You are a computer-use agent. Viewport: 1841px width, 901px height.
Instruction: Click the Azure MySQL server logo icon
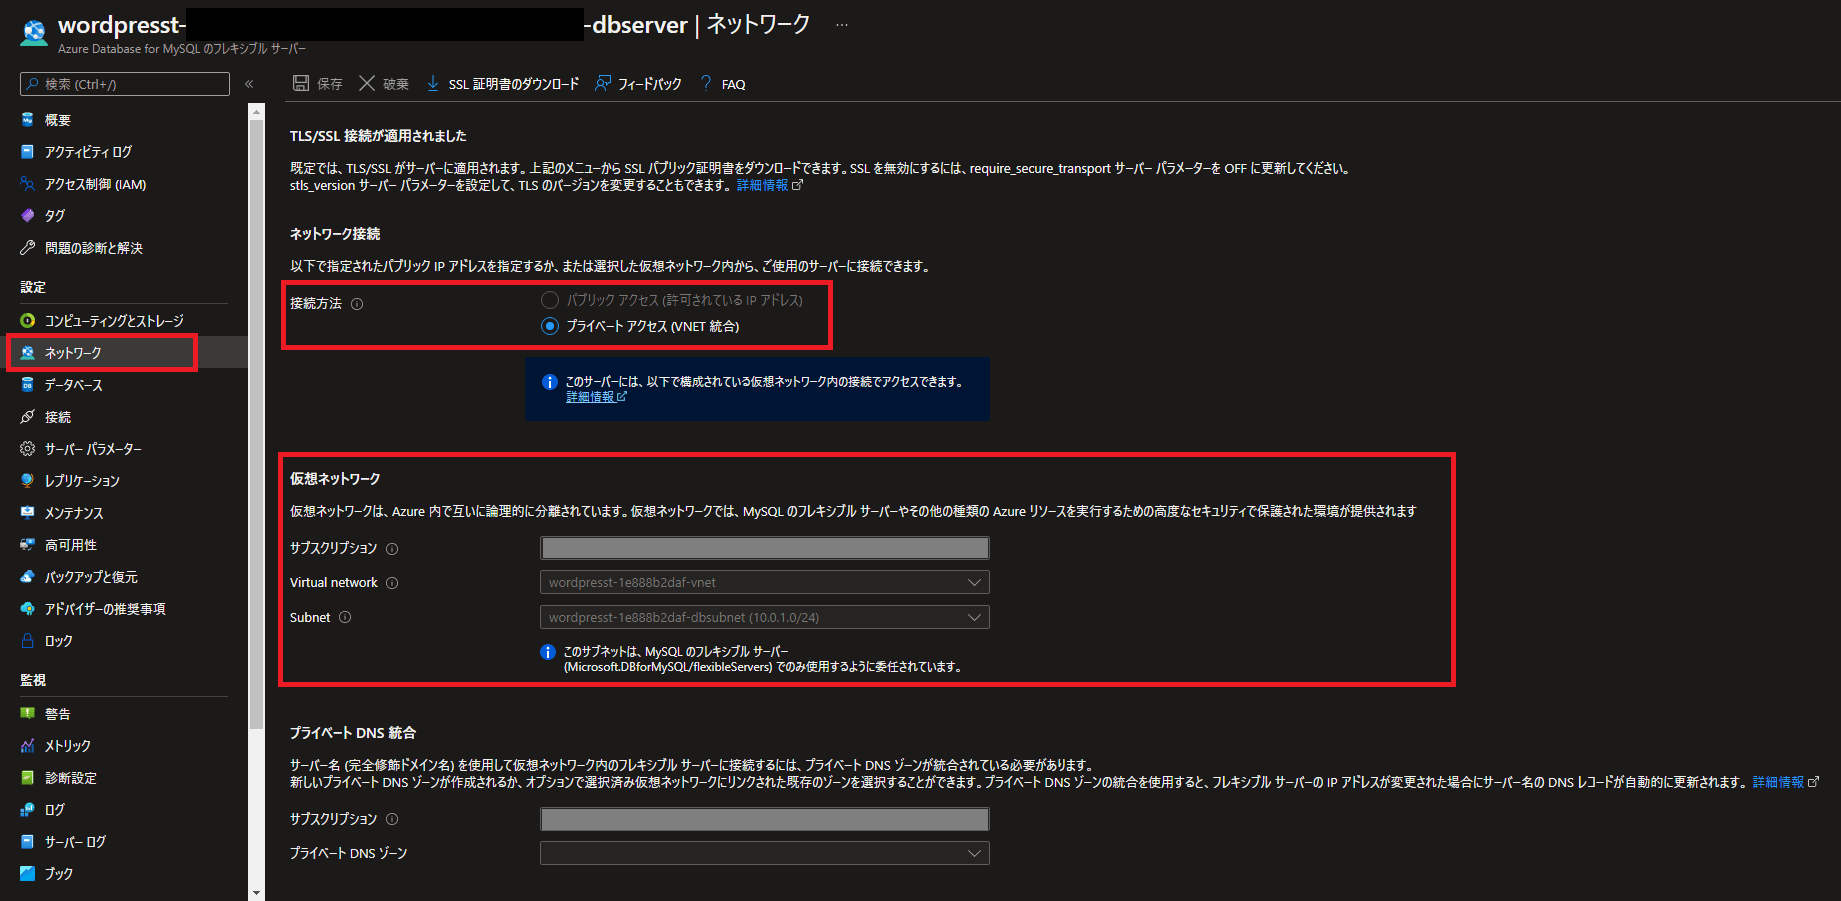[x=34, y=32]
